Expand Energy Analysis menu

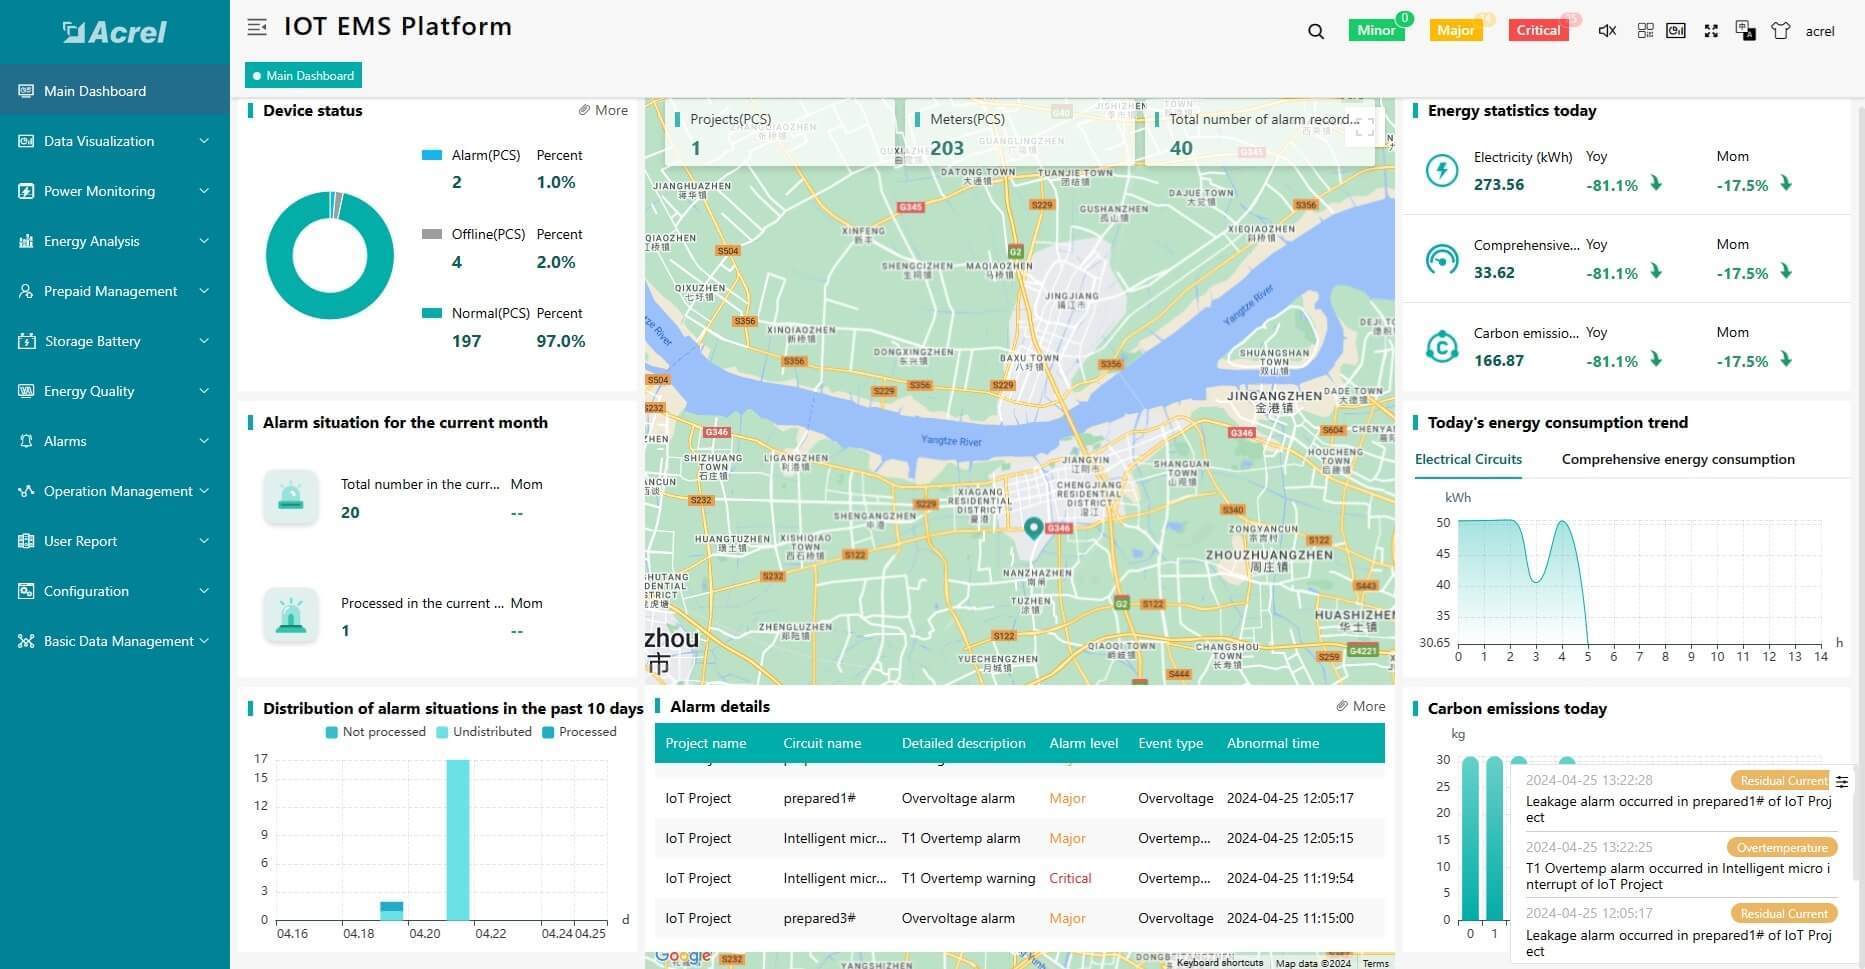click(115, 241)
